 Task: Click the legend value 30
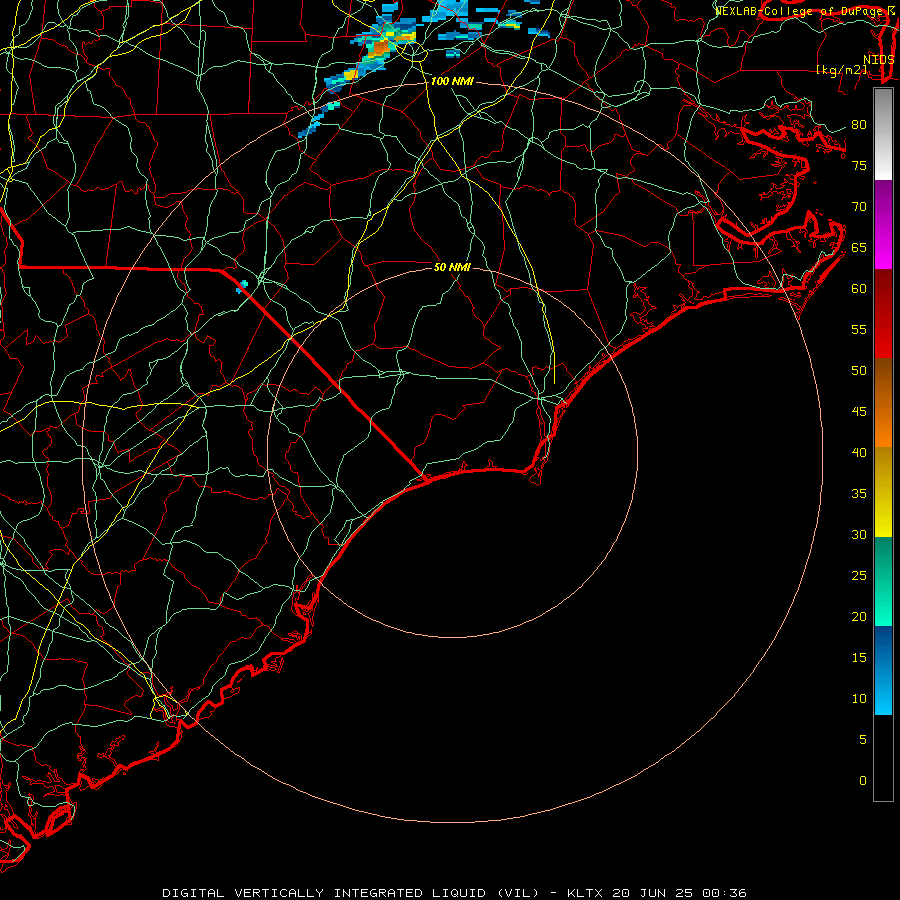[x=859, y=534]
